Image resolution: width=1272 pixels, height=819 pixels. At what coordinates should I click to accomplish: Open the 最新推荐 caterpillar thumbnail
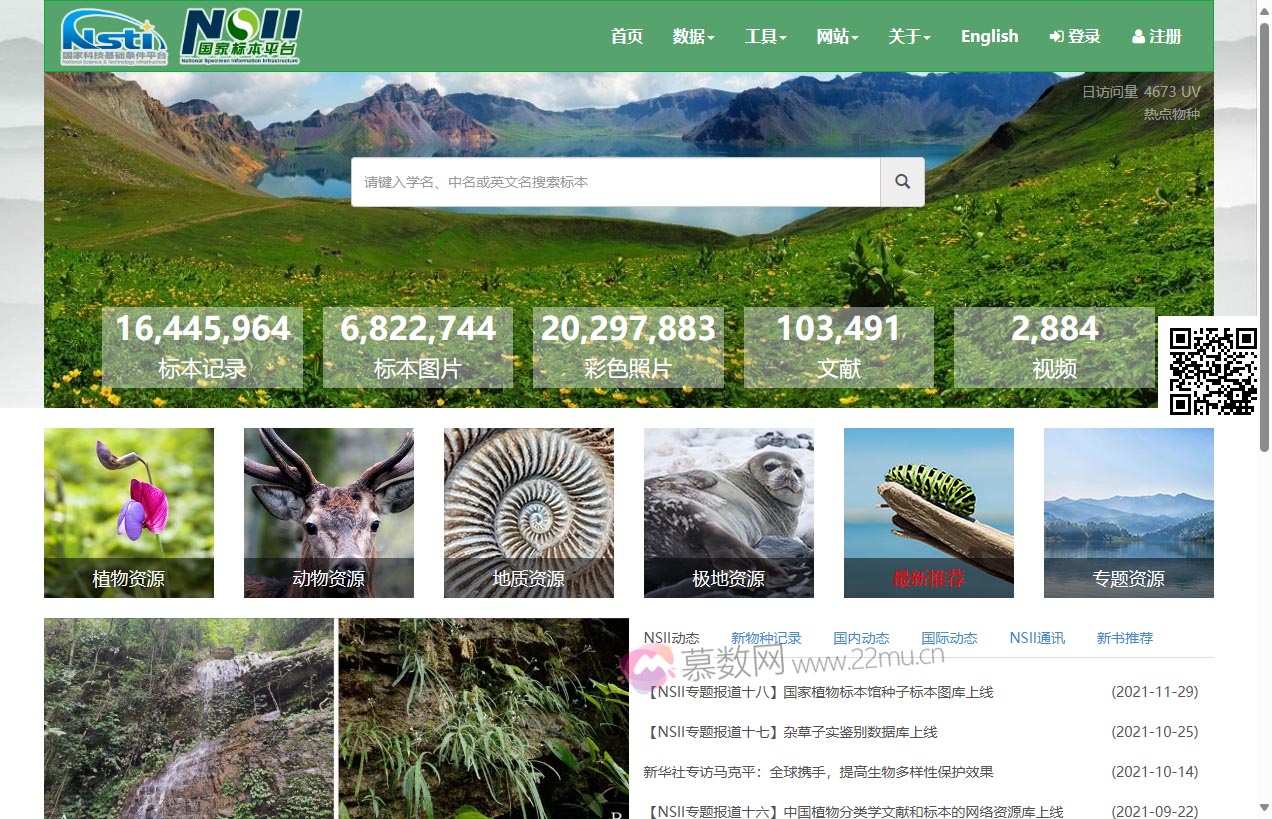(x=928, y=513)
